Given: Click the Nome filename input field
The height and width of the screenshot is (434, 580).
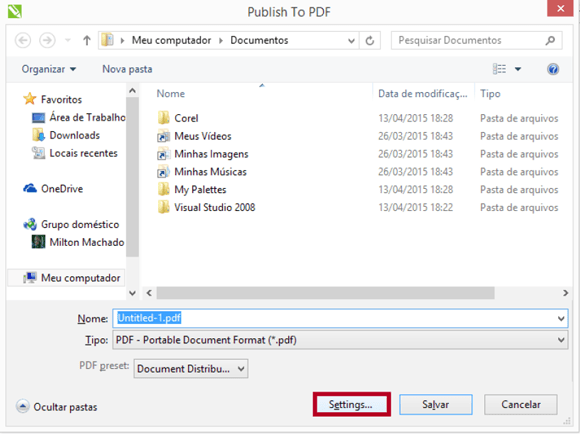Looking at the screenshot, I should pos(340,318).
